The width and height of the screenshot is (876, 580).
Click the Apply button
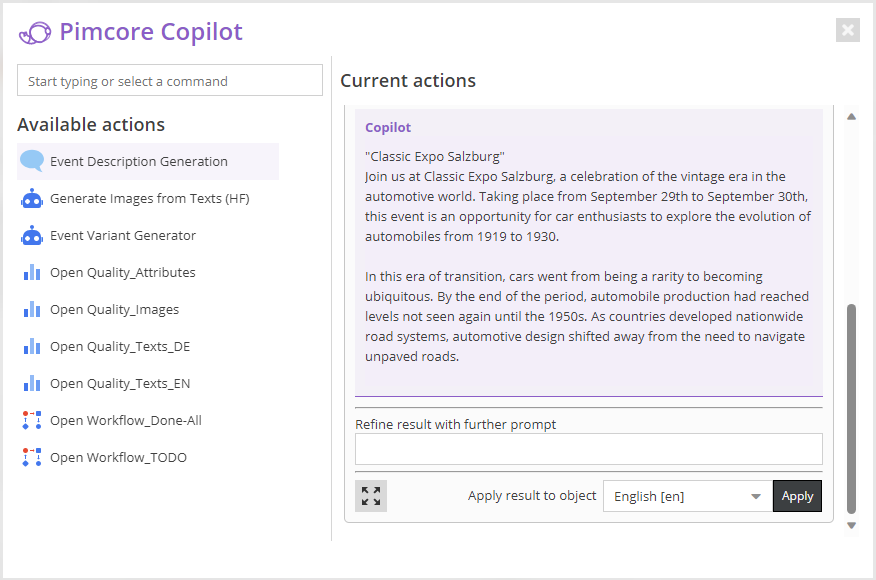(x=797, y=496)
